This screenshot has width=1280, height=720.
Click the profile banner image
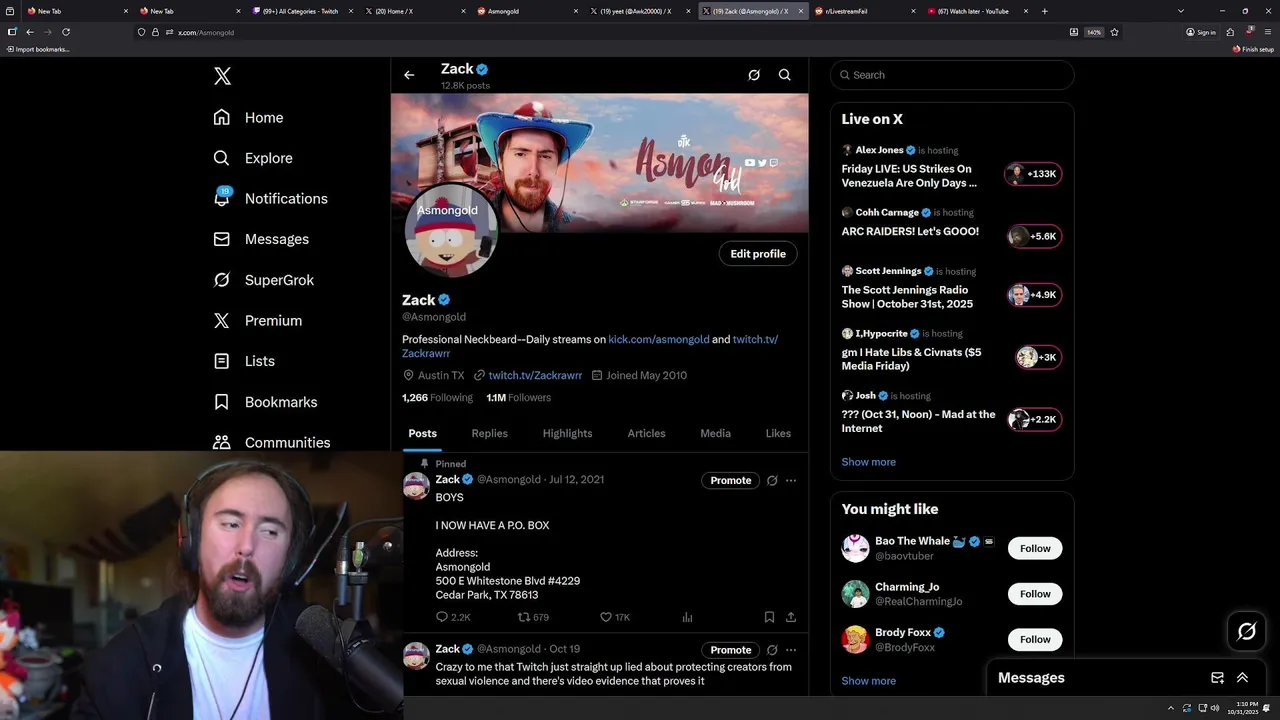pos(599,163)
